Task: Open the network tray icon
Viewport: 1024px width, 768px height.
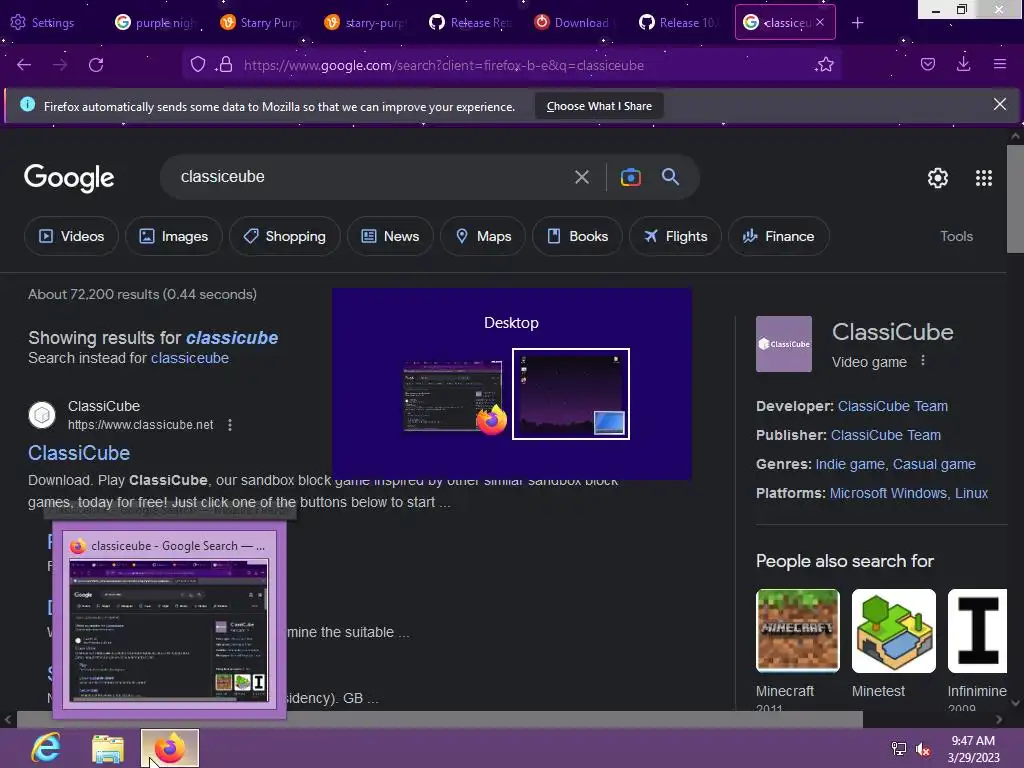Action: coord(899,749)
